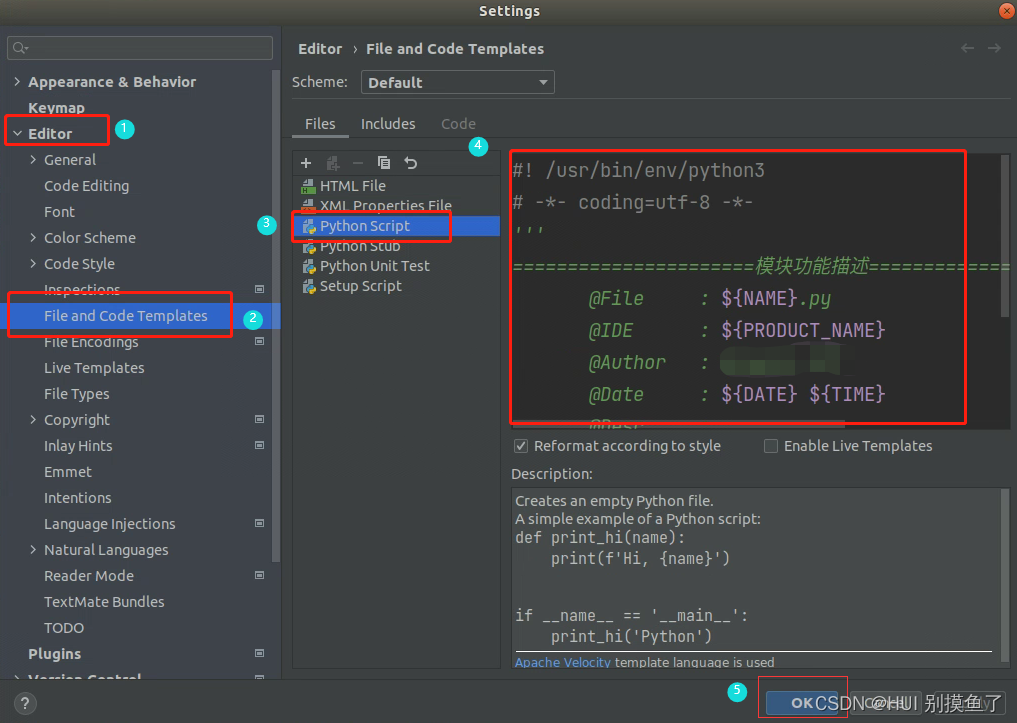Collapse the Editor section chevron
This screenshot has width=1017, height=723.
(x=18, y=134)
